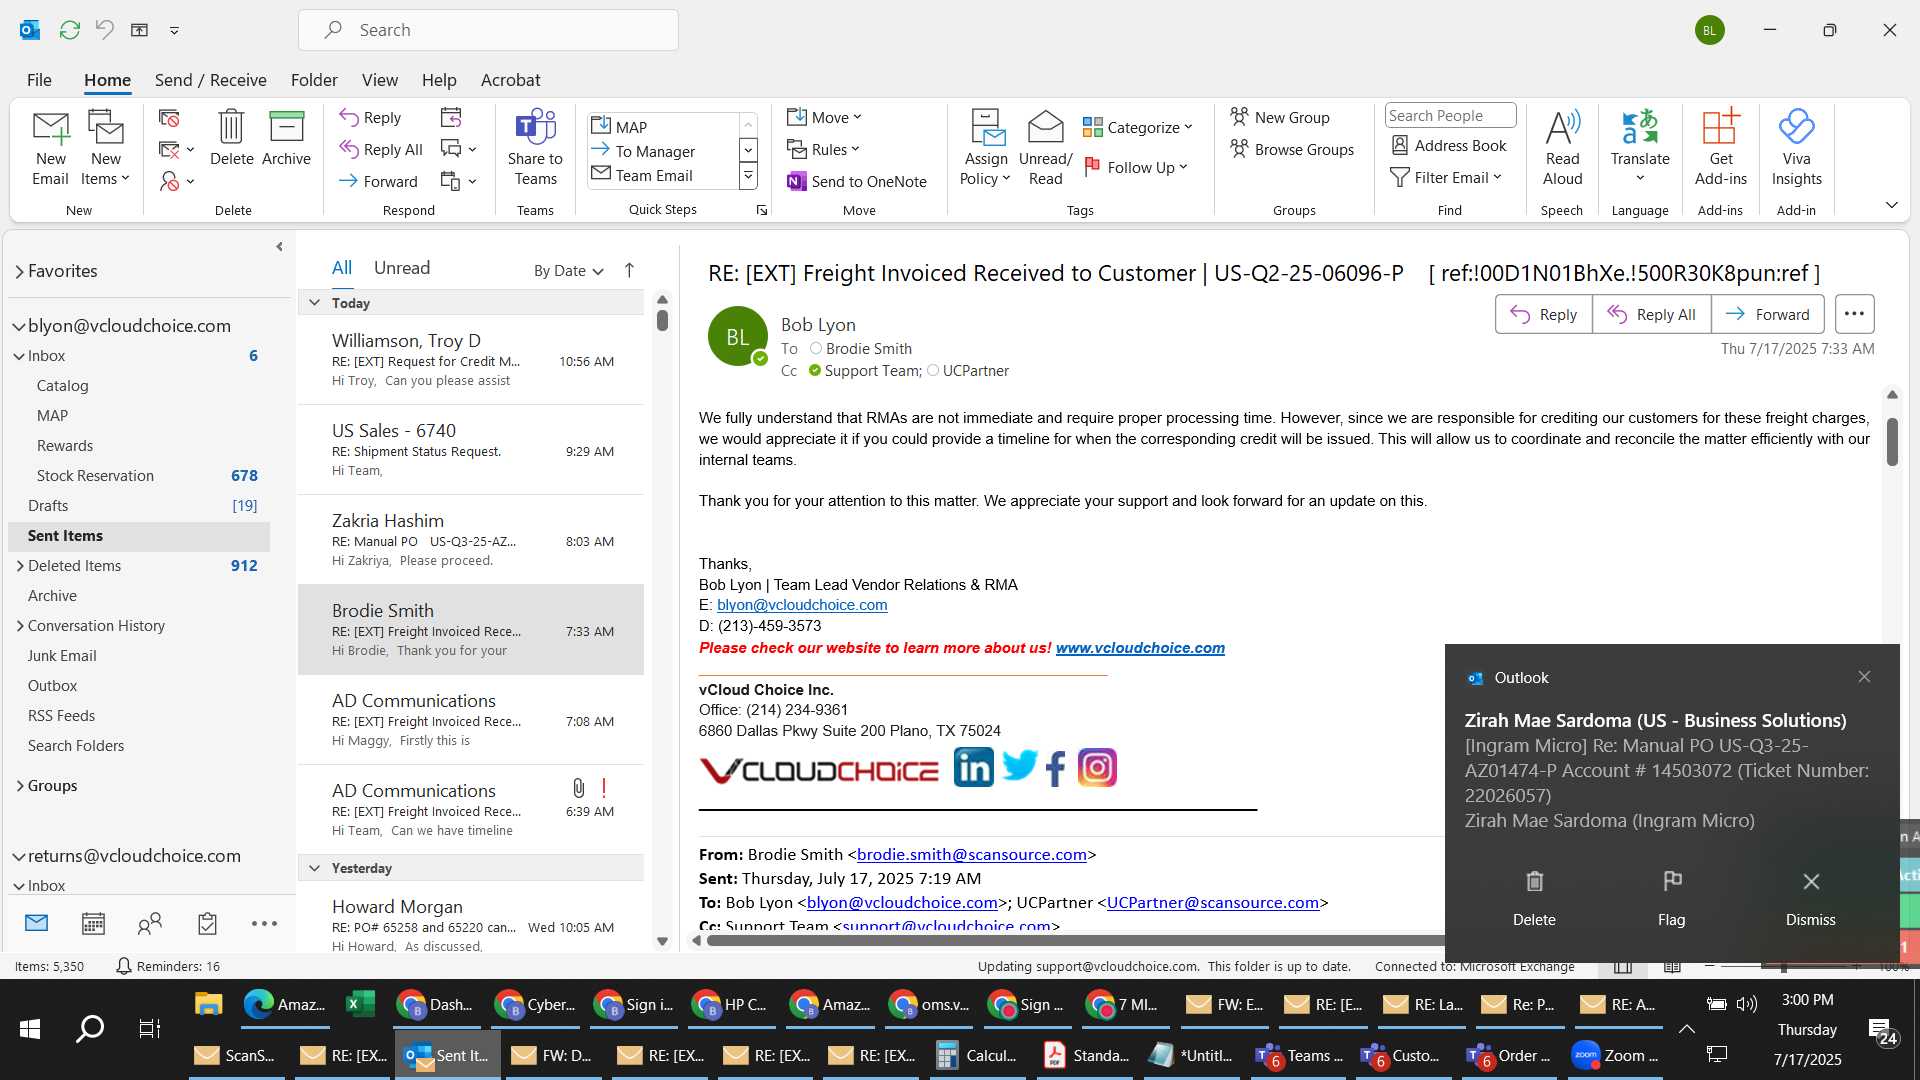
Task: Open the Help tab
Action: point(438,80)
